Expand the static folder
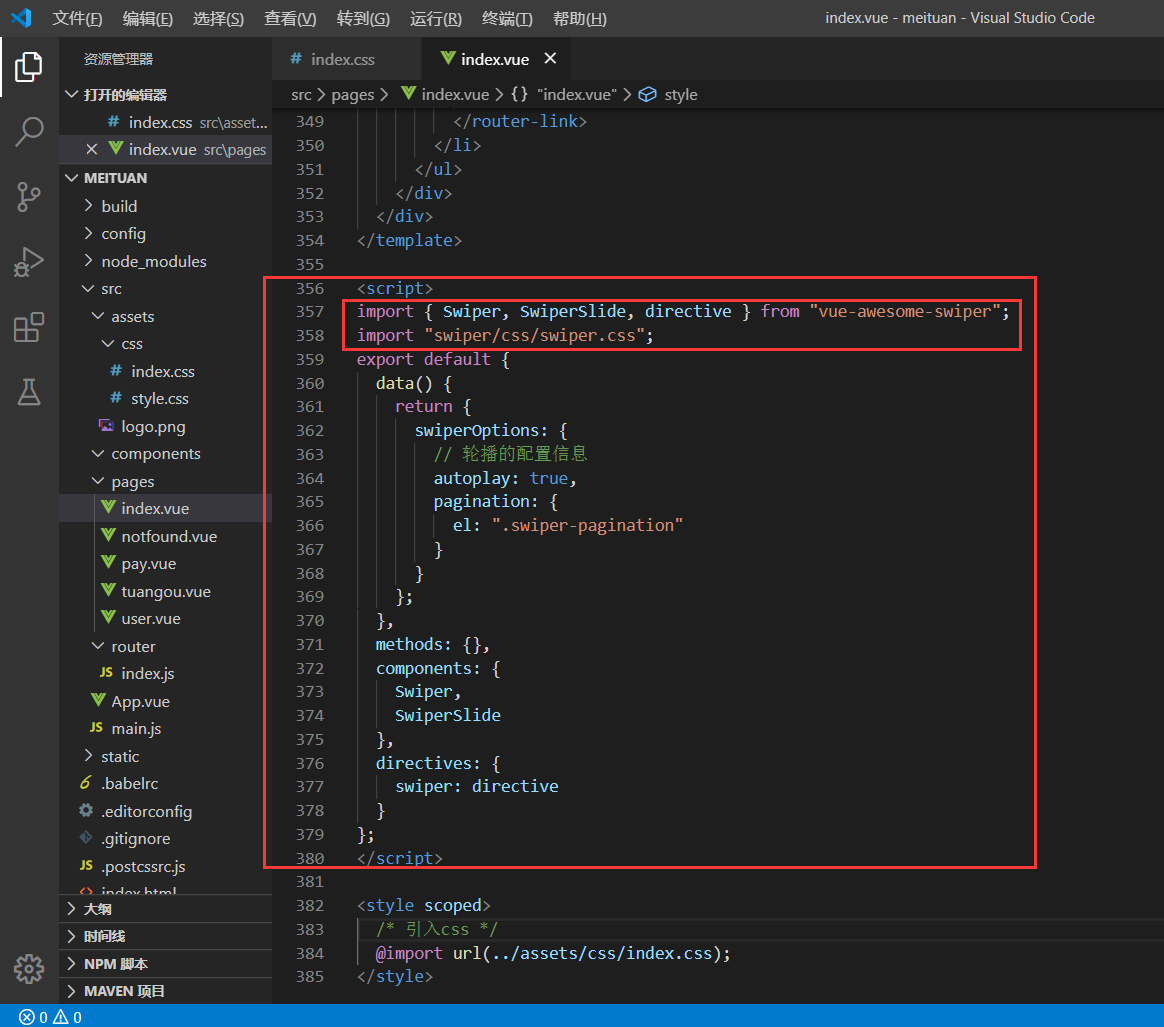The height and width of the screenshot is (1027, 1164). coord(89,755)
